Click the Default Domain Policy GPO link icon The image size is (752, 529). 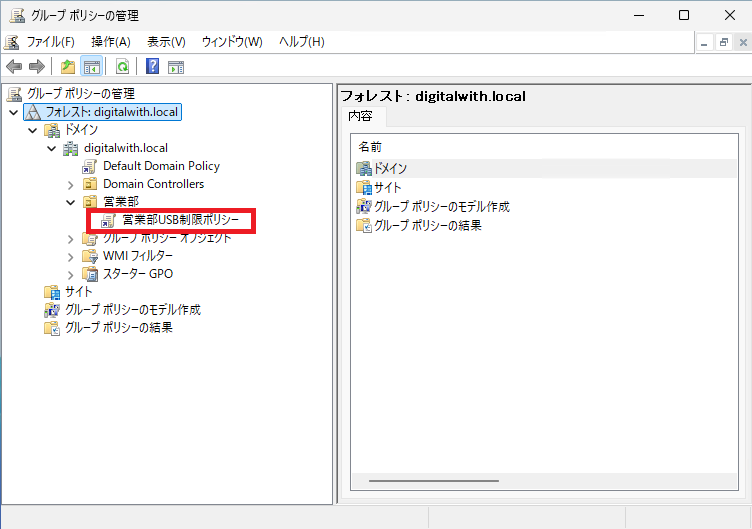tap(90, 166)
